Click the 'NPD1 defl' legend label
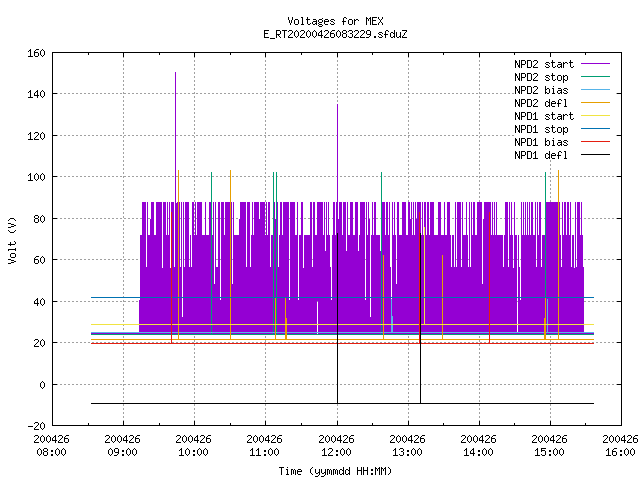The image size is (640, 480). point(541,155)
